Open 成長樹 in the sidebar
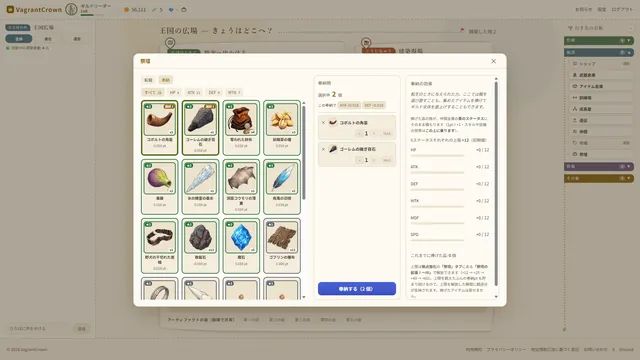The image size is (640, 360). tap(601, 109)
